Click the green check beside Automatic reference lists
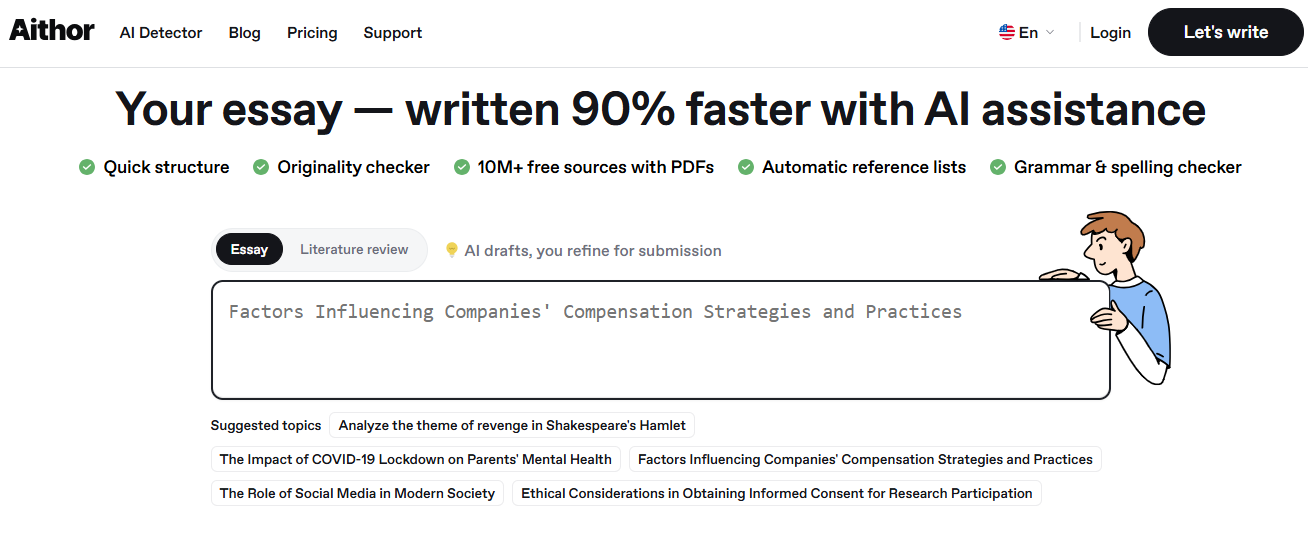The width and height of the screenshot is (1308, 533). (746, 167)
